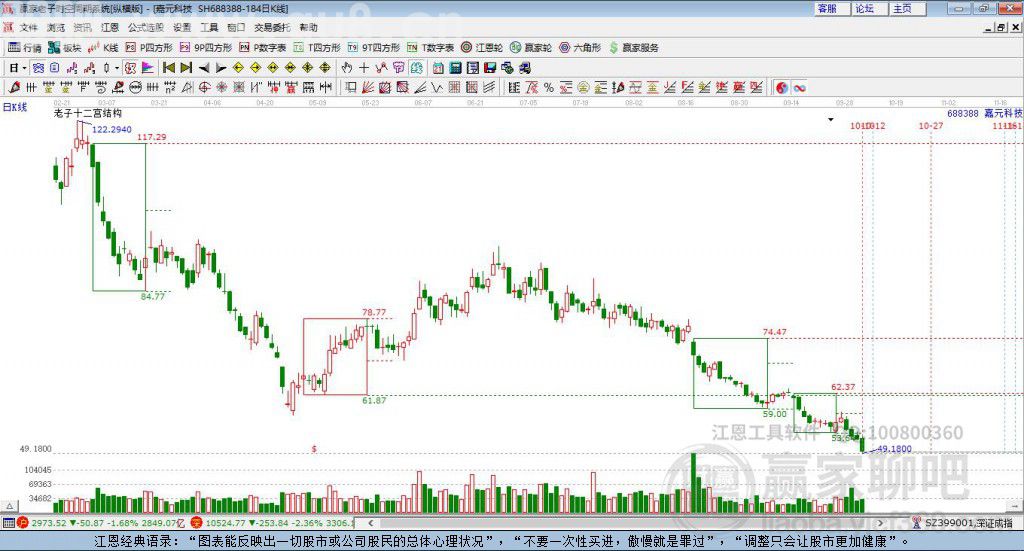The height and width of the screenshot is (551, 1024).
Task: Open the 设置 menu
Action: pos(182,27)
